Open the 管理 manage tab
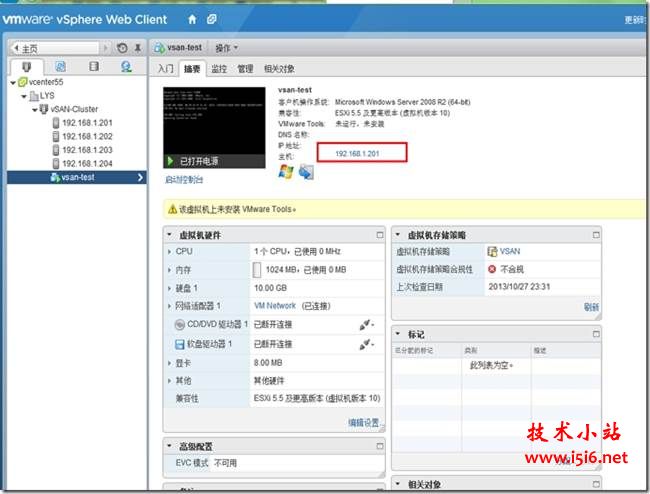The image size is (650, 494). pyautogui.click(x=245, y=69)
